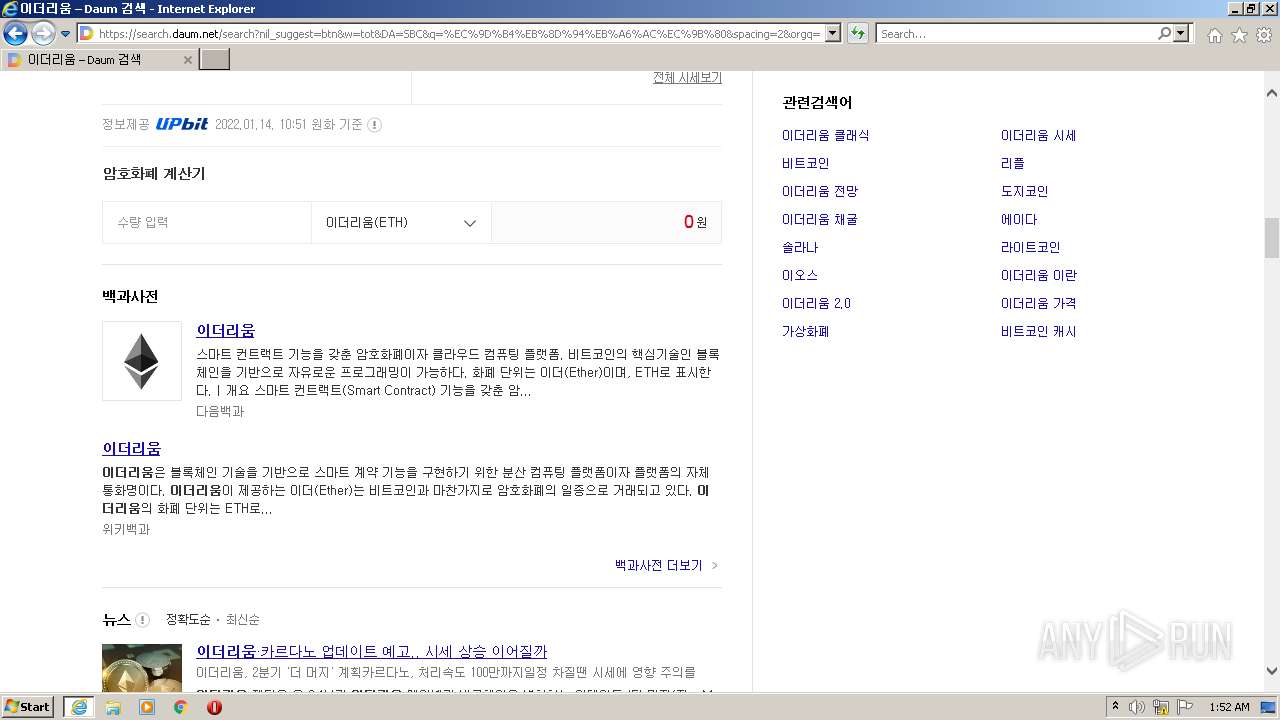The image size is (1280, 720).
Task: Open the search provider dropdown arrow
Action: click(x=1182, y=34)
